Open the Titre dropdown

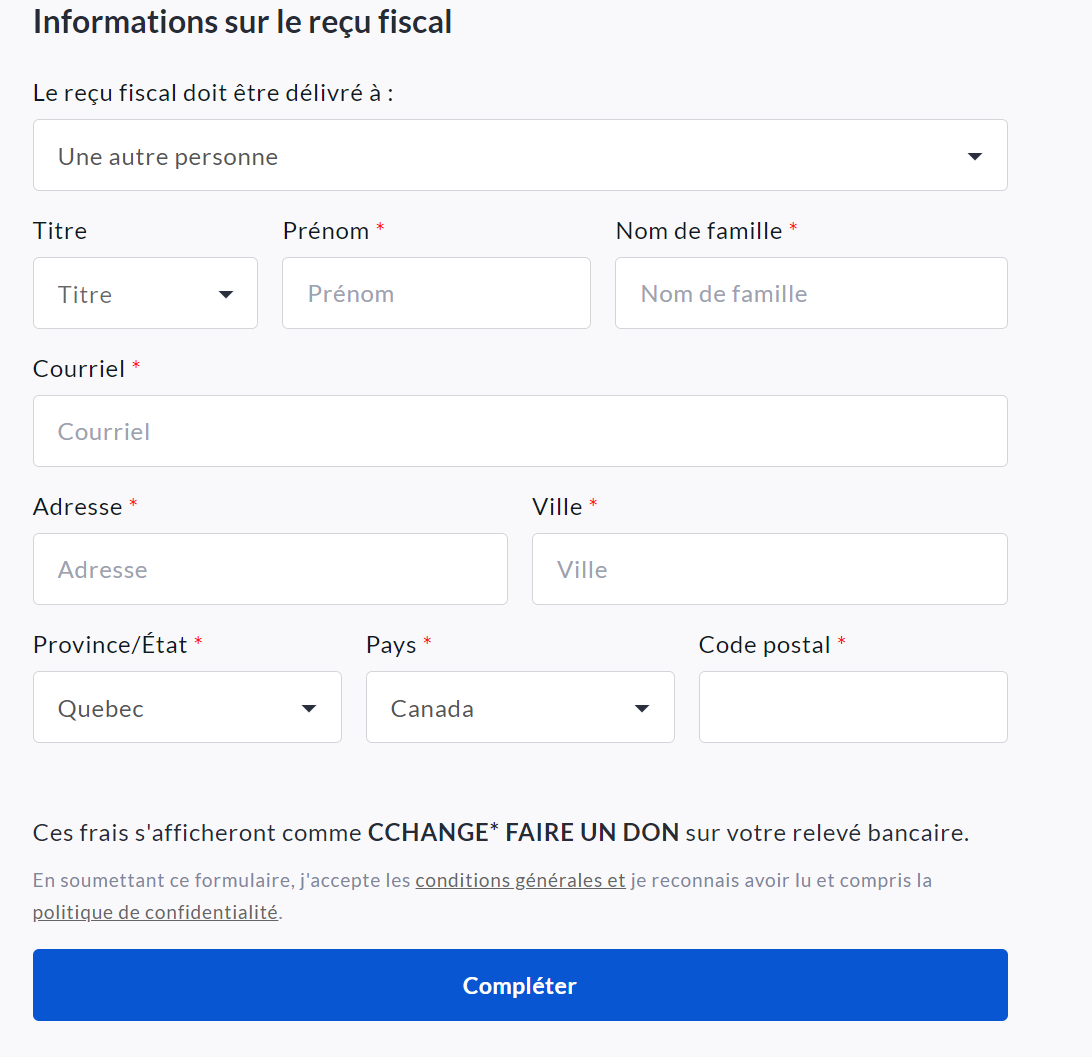145,294
